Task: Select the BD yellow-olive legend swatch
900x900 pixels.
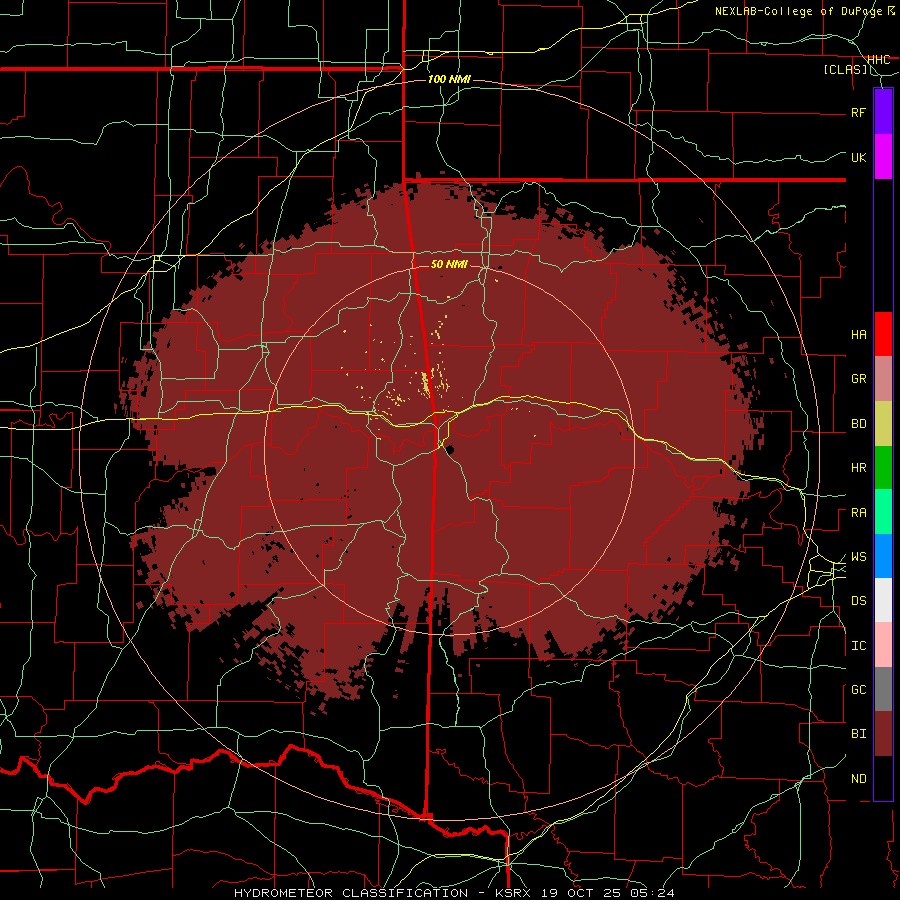Action: [x=883, y=424]
